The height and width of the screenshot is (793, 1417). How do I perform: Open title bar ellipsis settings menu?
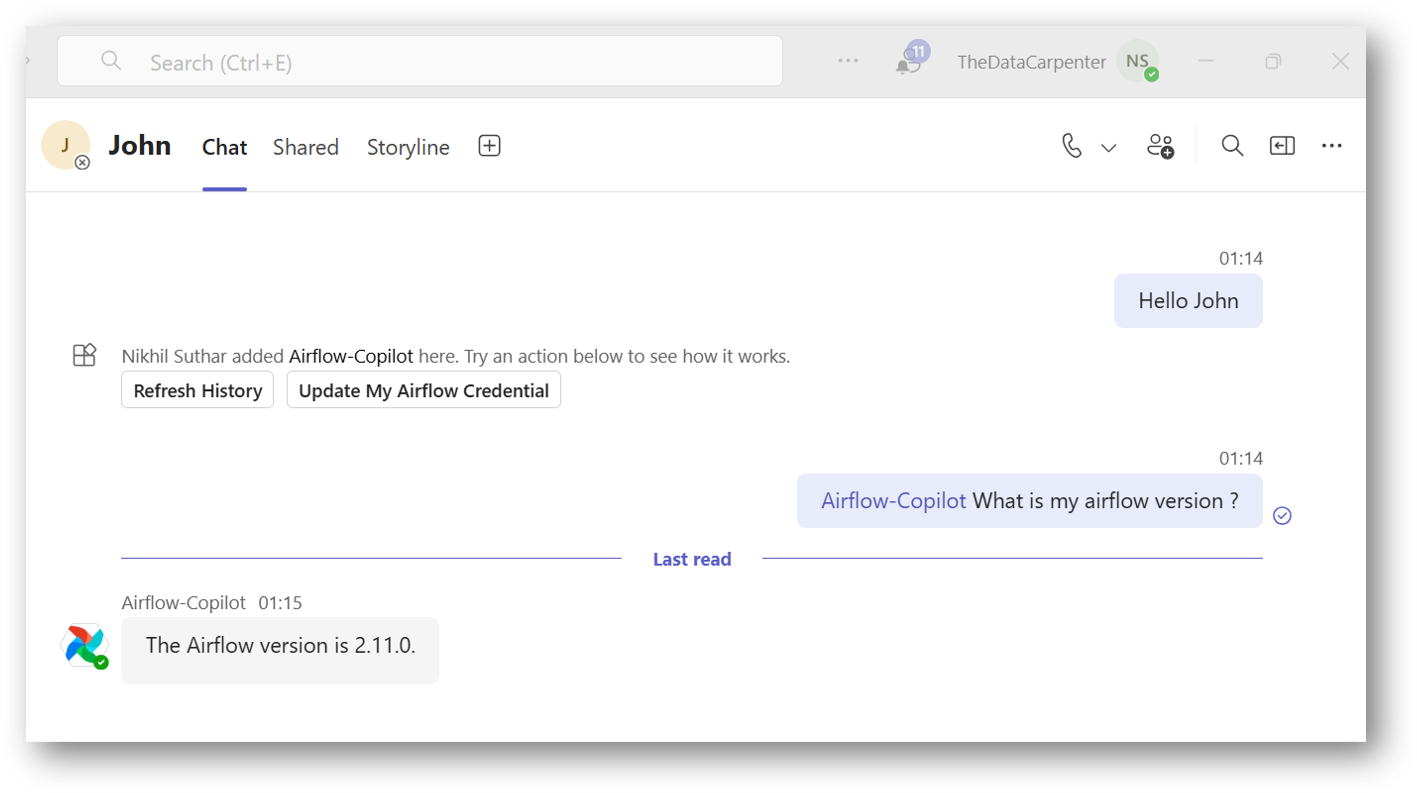pyautogui.click(x=848, y=61)
